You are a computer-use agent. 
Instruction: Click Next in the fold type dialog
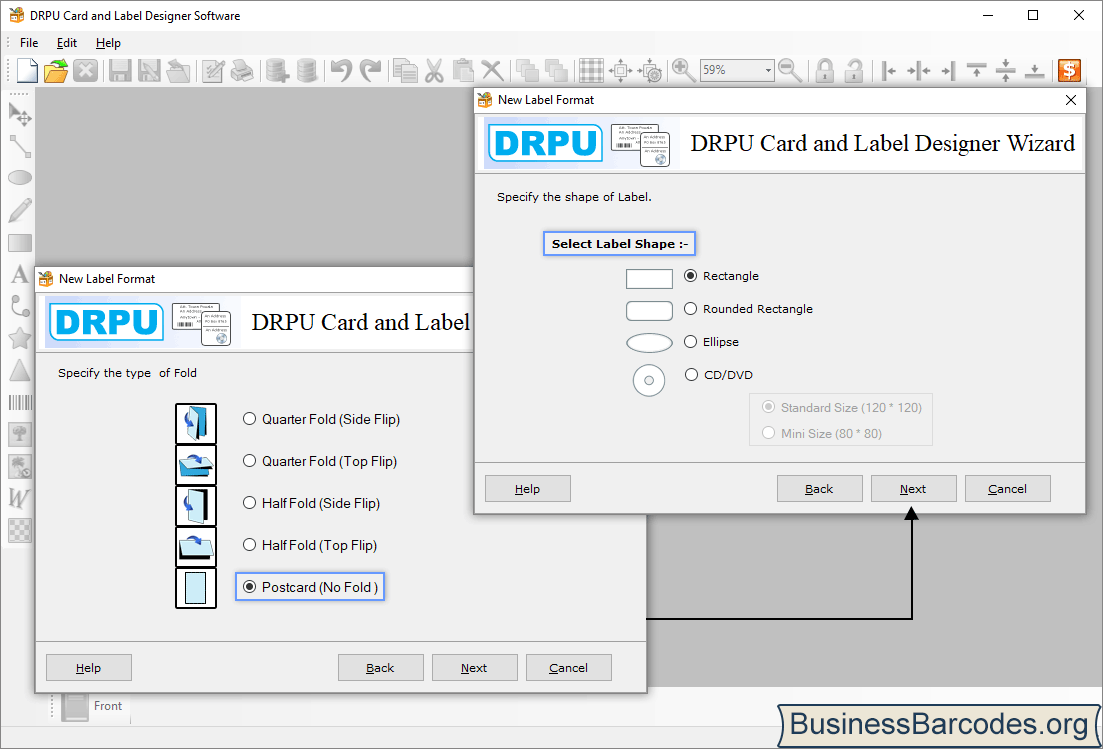[x=474, y=667]
